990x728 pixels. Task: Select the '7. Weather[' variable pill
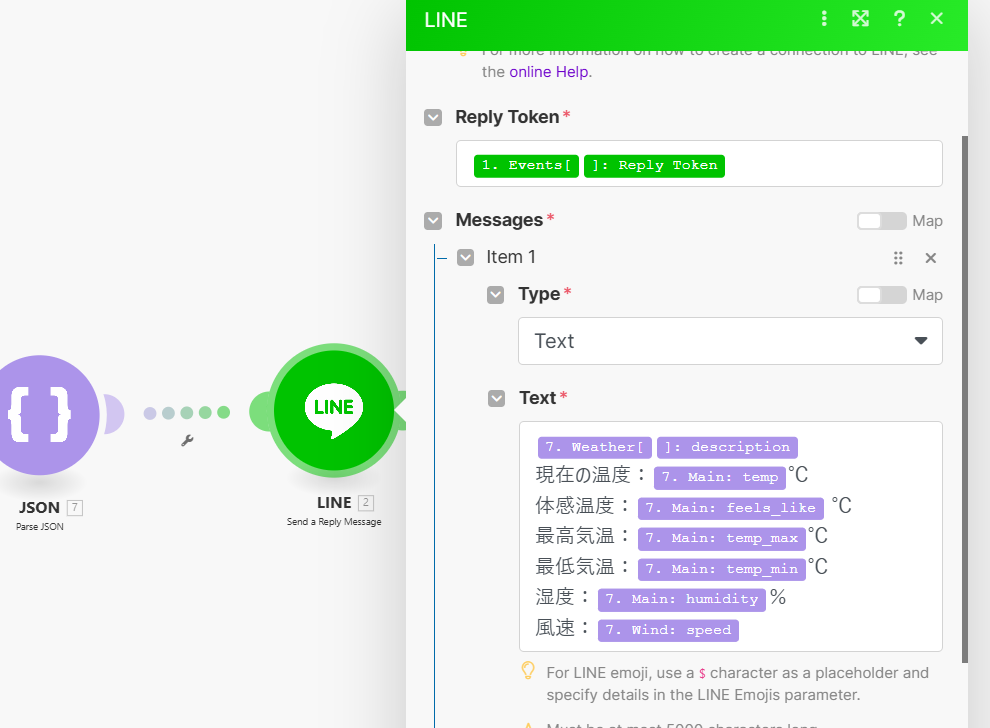coord(595,447)
